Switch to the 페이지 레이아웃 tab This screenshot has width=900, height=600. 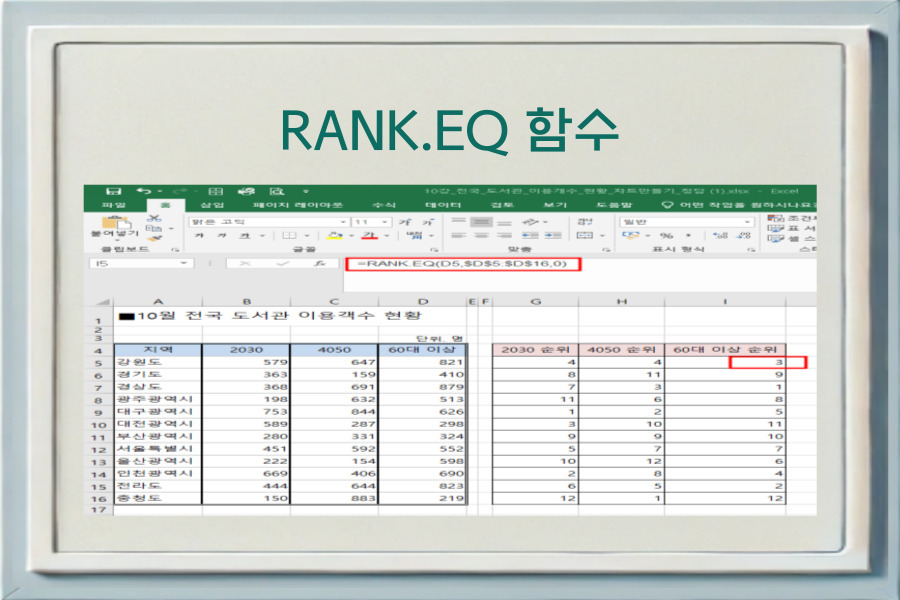click(x=298, y=205)
